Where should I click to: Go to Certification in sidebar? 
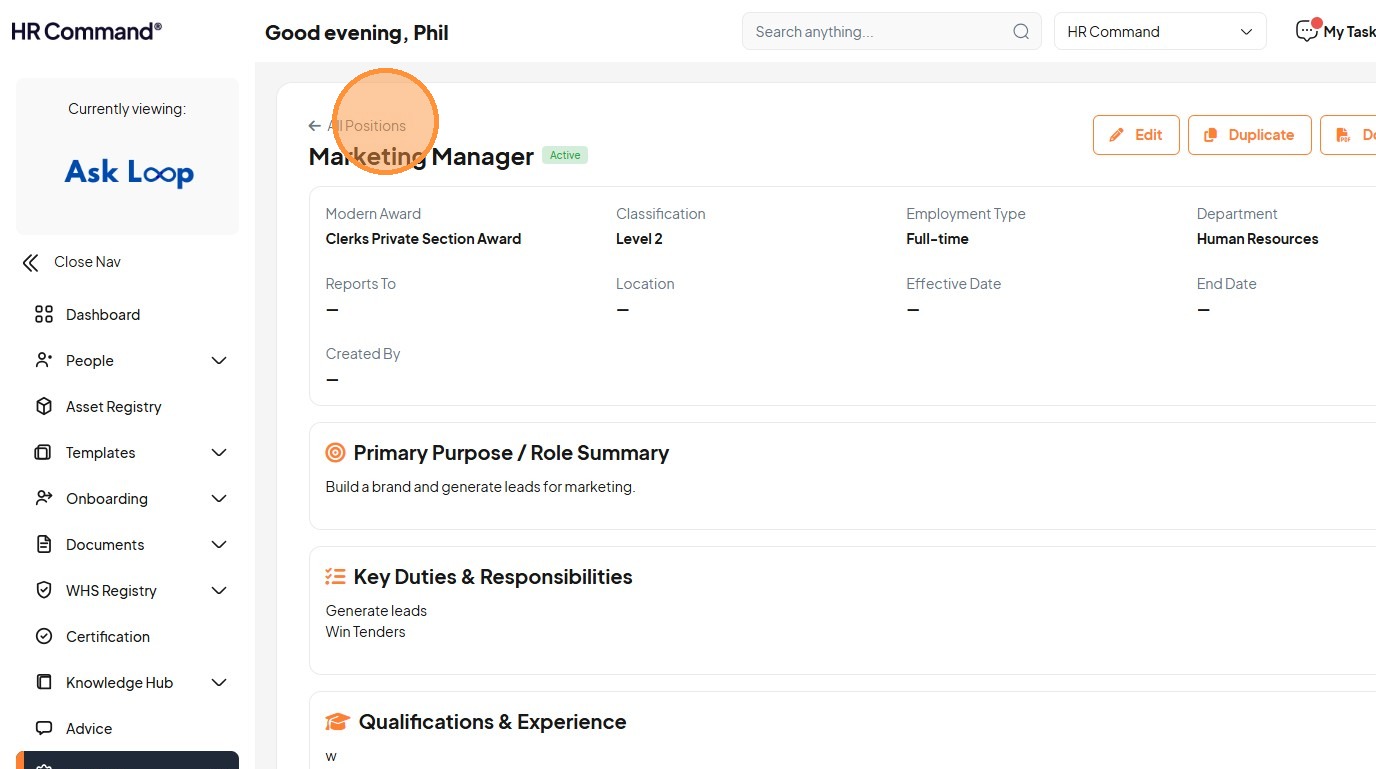107,637
